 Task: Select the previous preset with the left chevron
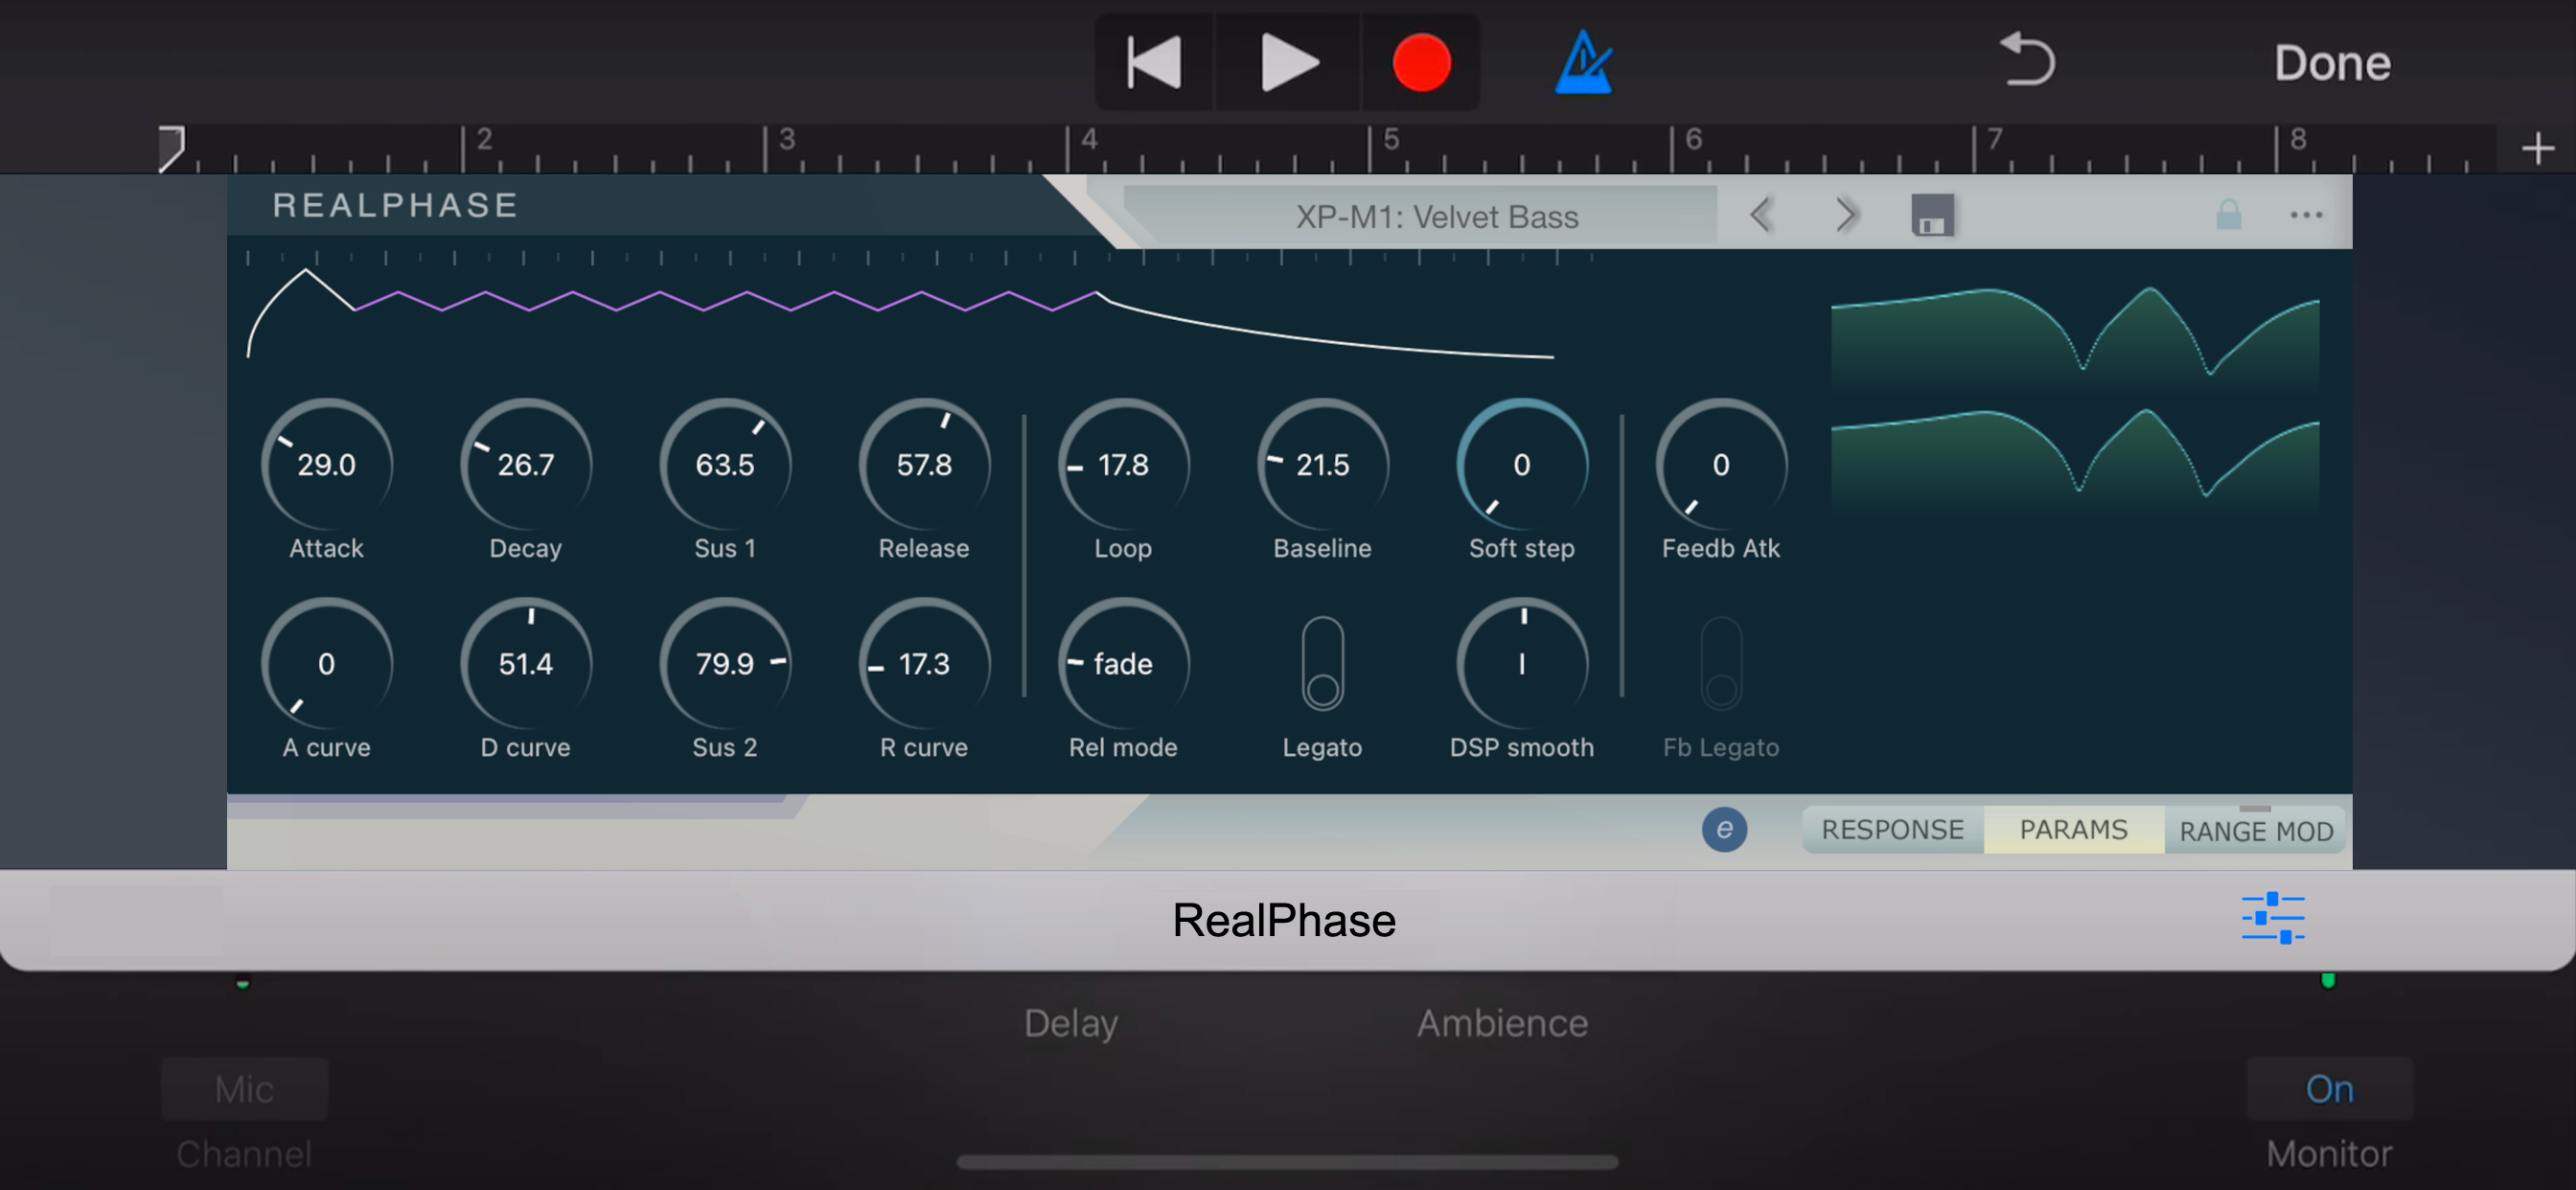1762,215
